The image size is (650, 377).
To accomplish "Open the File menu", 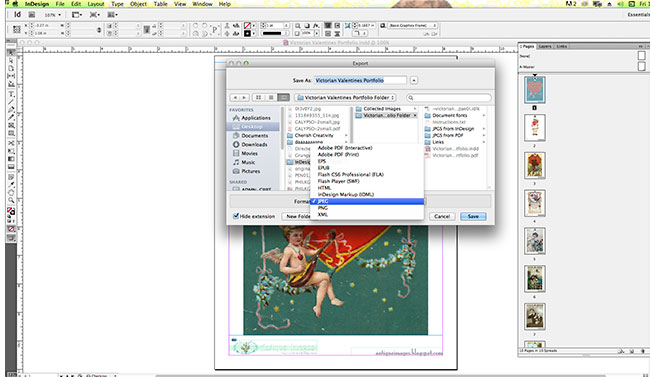I will click(60, 4).
